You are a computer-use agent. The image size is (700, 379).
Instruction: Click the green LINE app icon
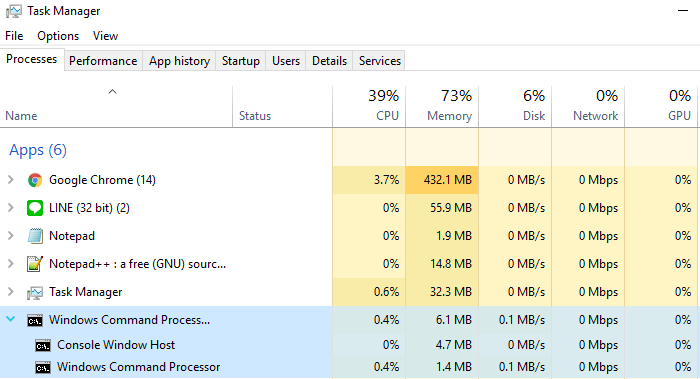tap(35, 208)
